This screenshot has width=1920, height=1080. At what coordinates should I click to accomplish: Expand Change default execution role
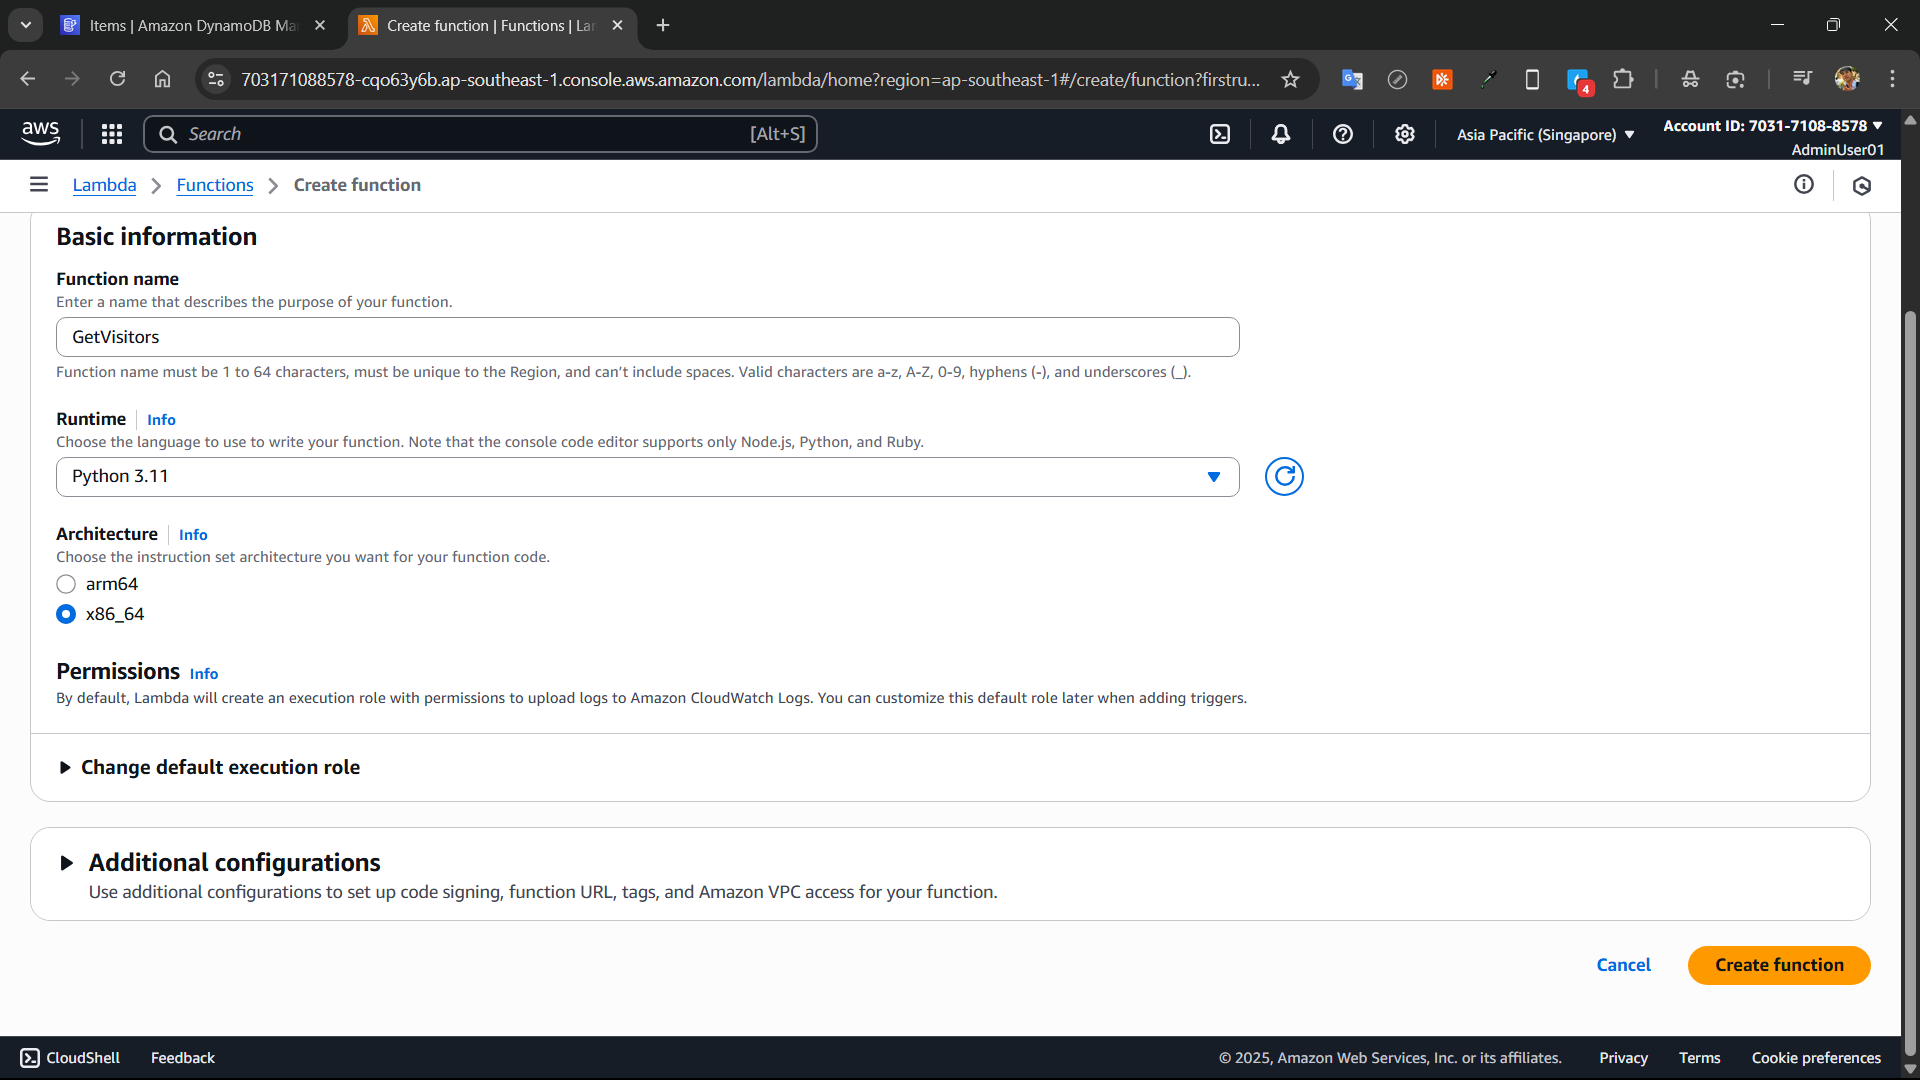tap(209, 767)
